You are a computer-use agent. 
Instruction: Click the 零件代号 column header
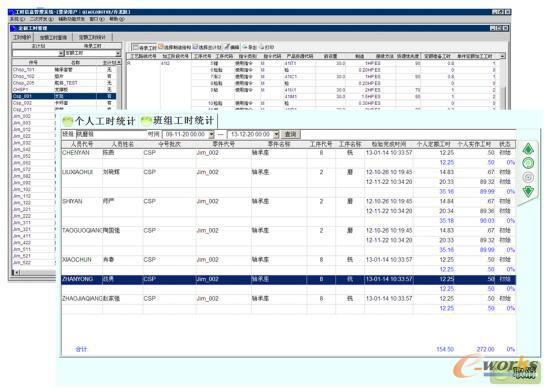coord(224,144)
